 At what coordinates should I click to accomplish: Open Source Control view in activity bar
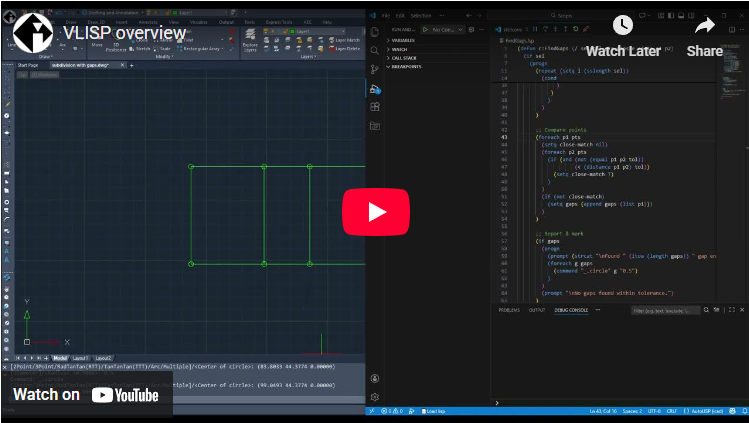(x=375, y=69)
